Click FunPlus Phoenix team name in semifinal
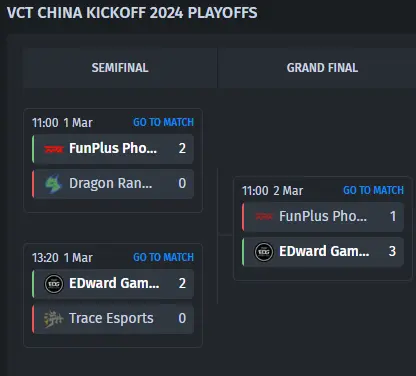 [113, 148]
